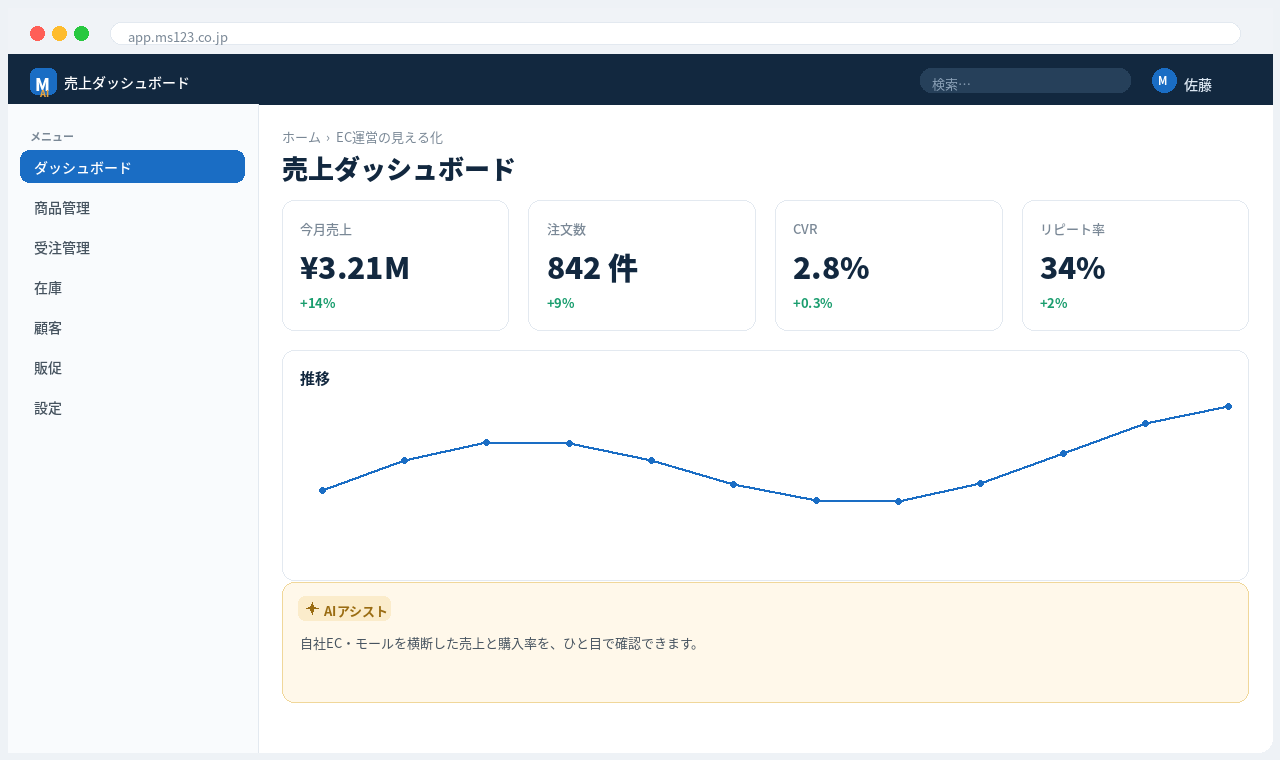The image size is (1280, 760).
Task: Open the 注文数 842 件 card
Action: point(642,265)
